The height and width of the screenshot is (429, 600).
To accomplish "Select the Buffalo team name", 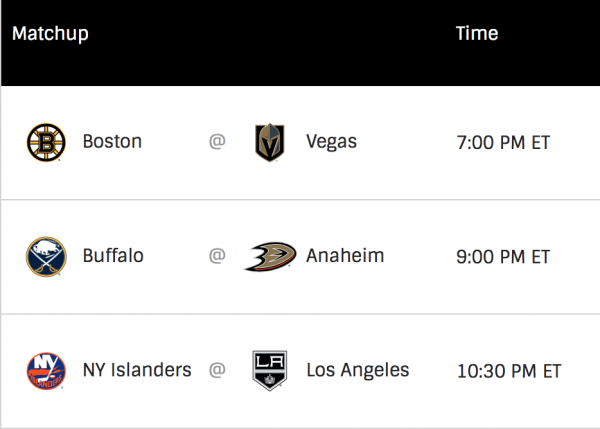I will (x=113, y=257).
